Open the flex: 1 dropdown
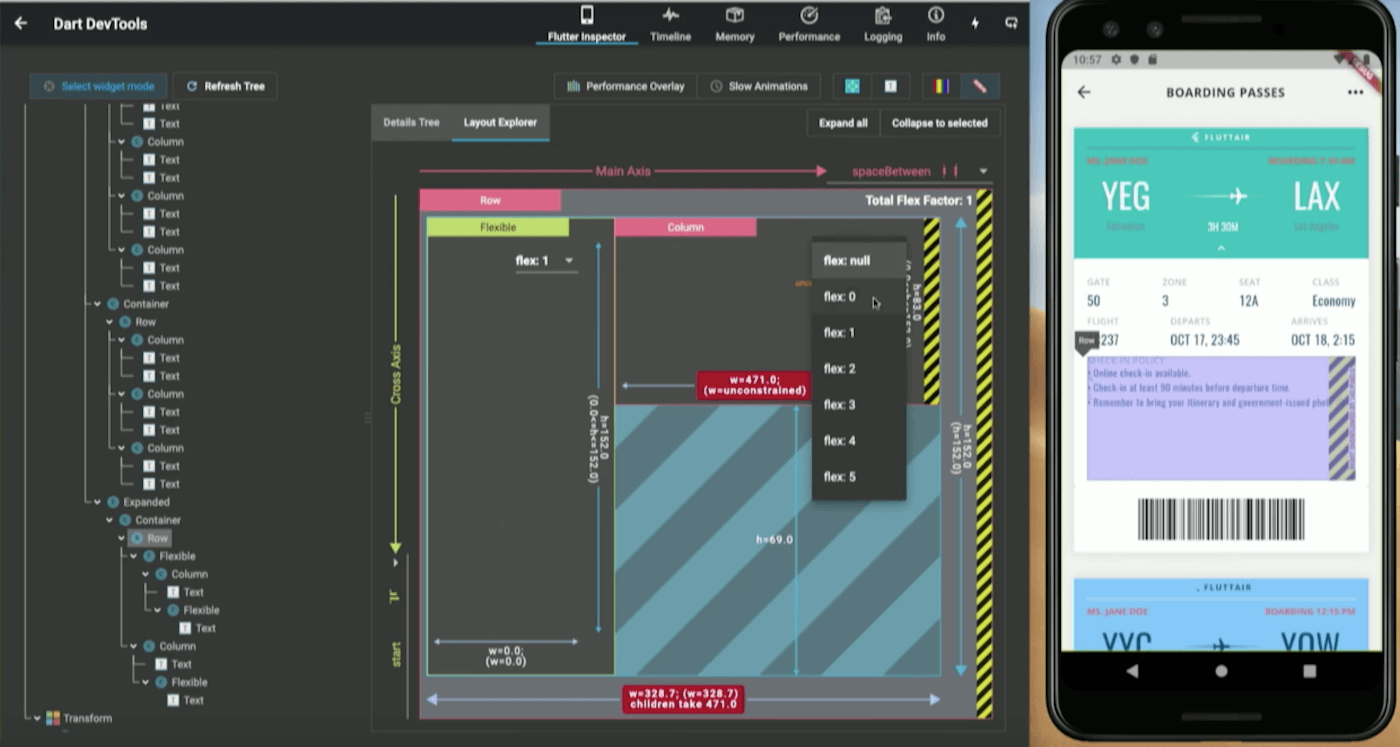 click(x=545, y=261)
